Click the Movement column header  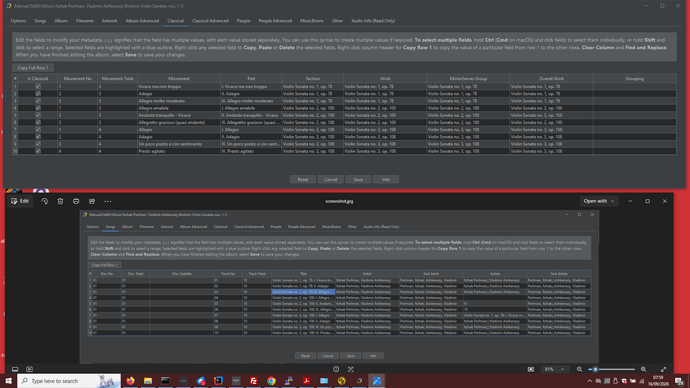[x=179, y=79]
